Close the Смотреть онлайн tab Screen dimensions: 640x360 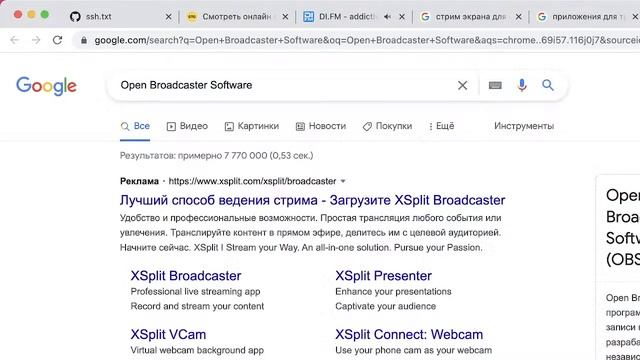click(285, 17)
